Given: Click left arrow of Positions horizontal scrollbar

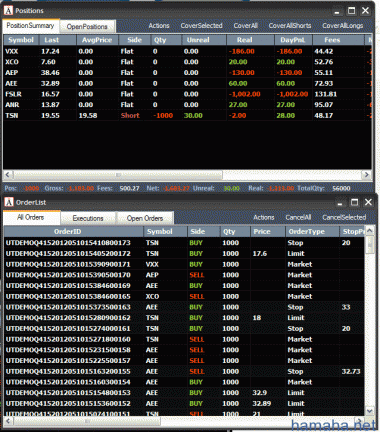Looking at the screenshot, I should click(x=8, y=174).
